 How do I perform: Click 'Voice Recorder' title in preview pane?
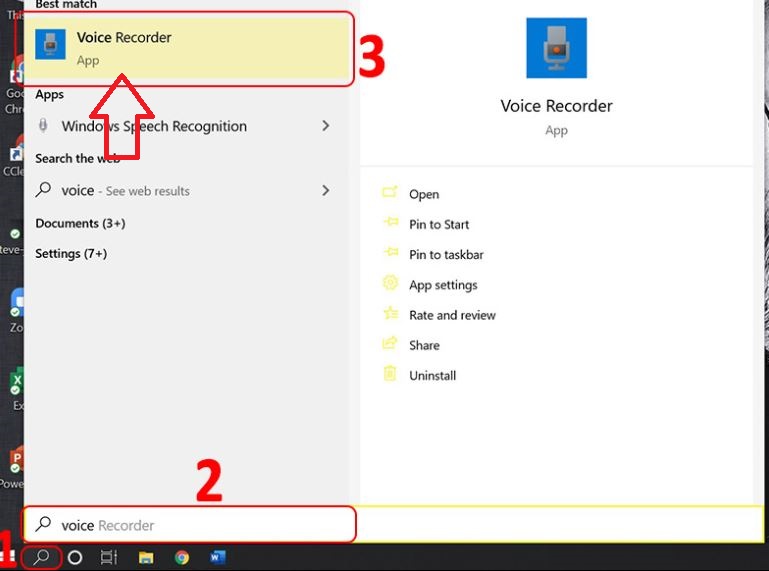(x=556, y=106)
